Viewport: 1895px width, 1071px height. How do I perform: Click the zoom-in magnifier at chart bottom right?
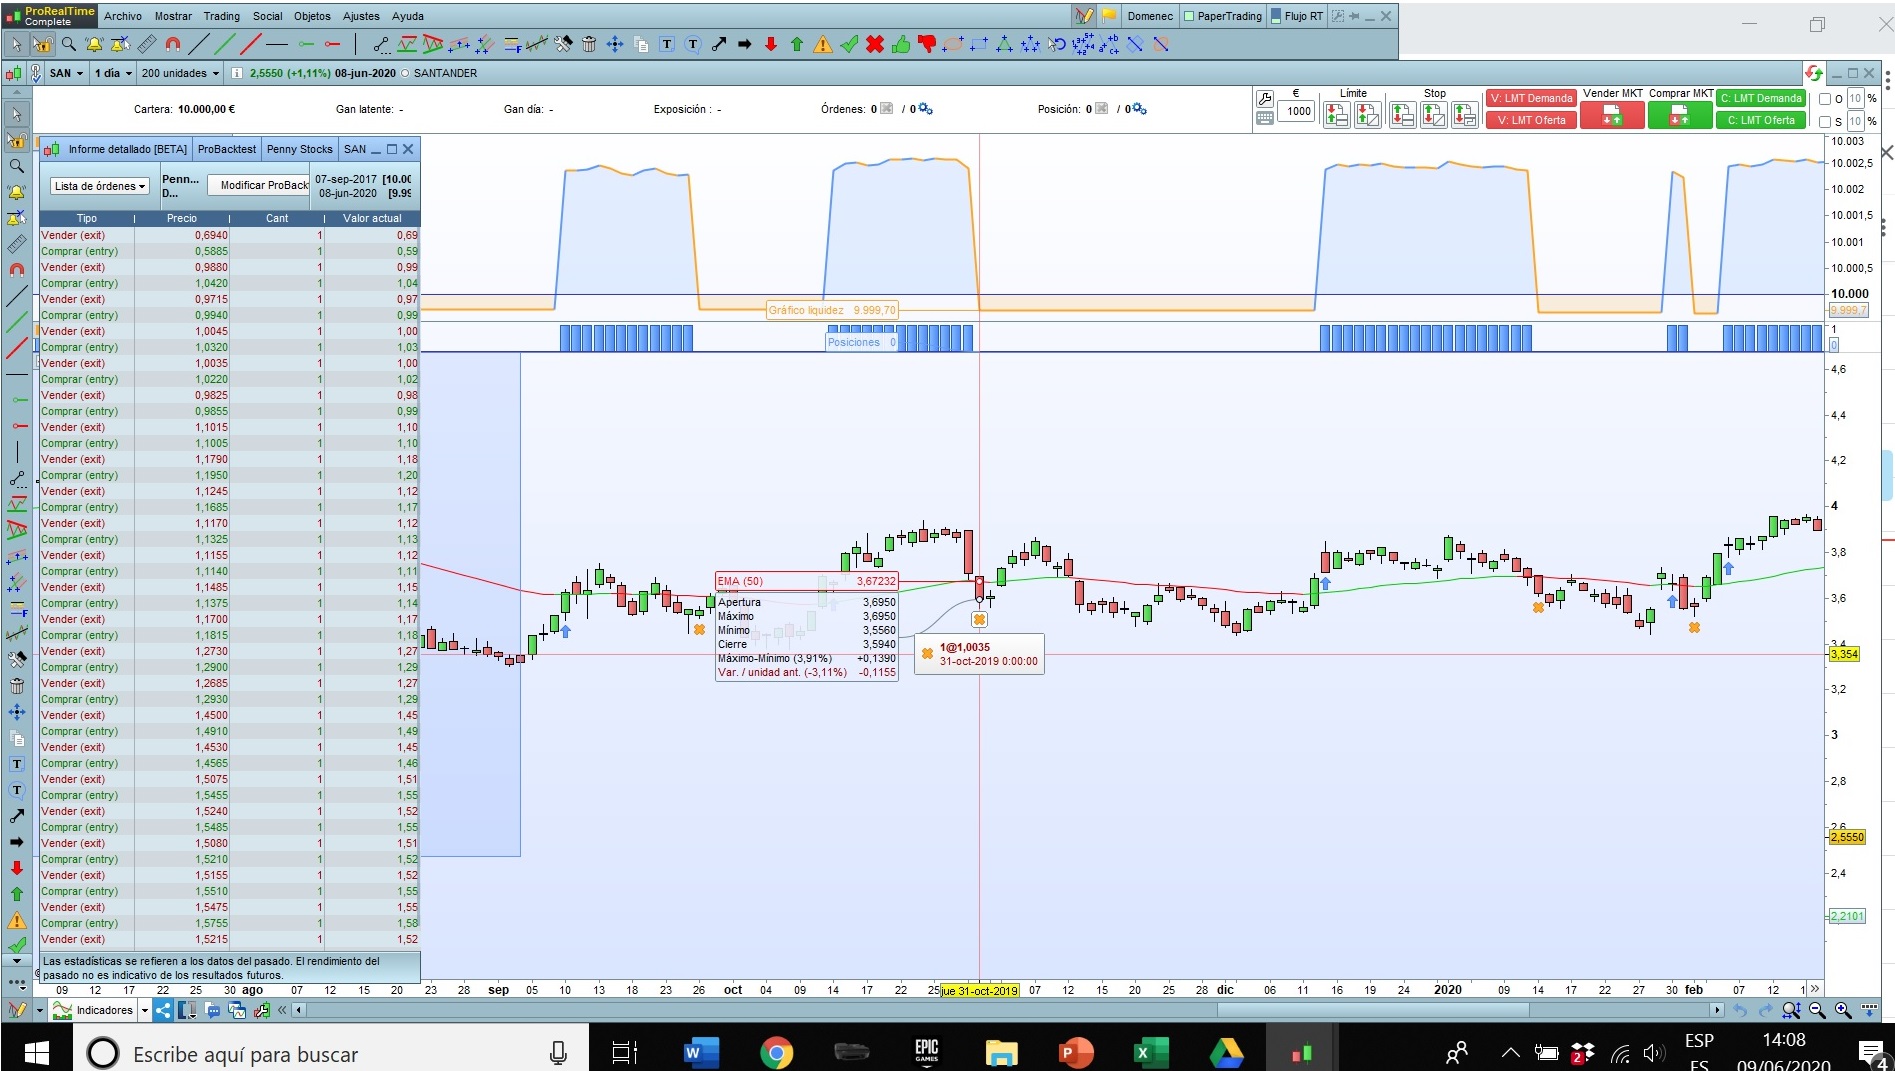coord(1843,1010)
